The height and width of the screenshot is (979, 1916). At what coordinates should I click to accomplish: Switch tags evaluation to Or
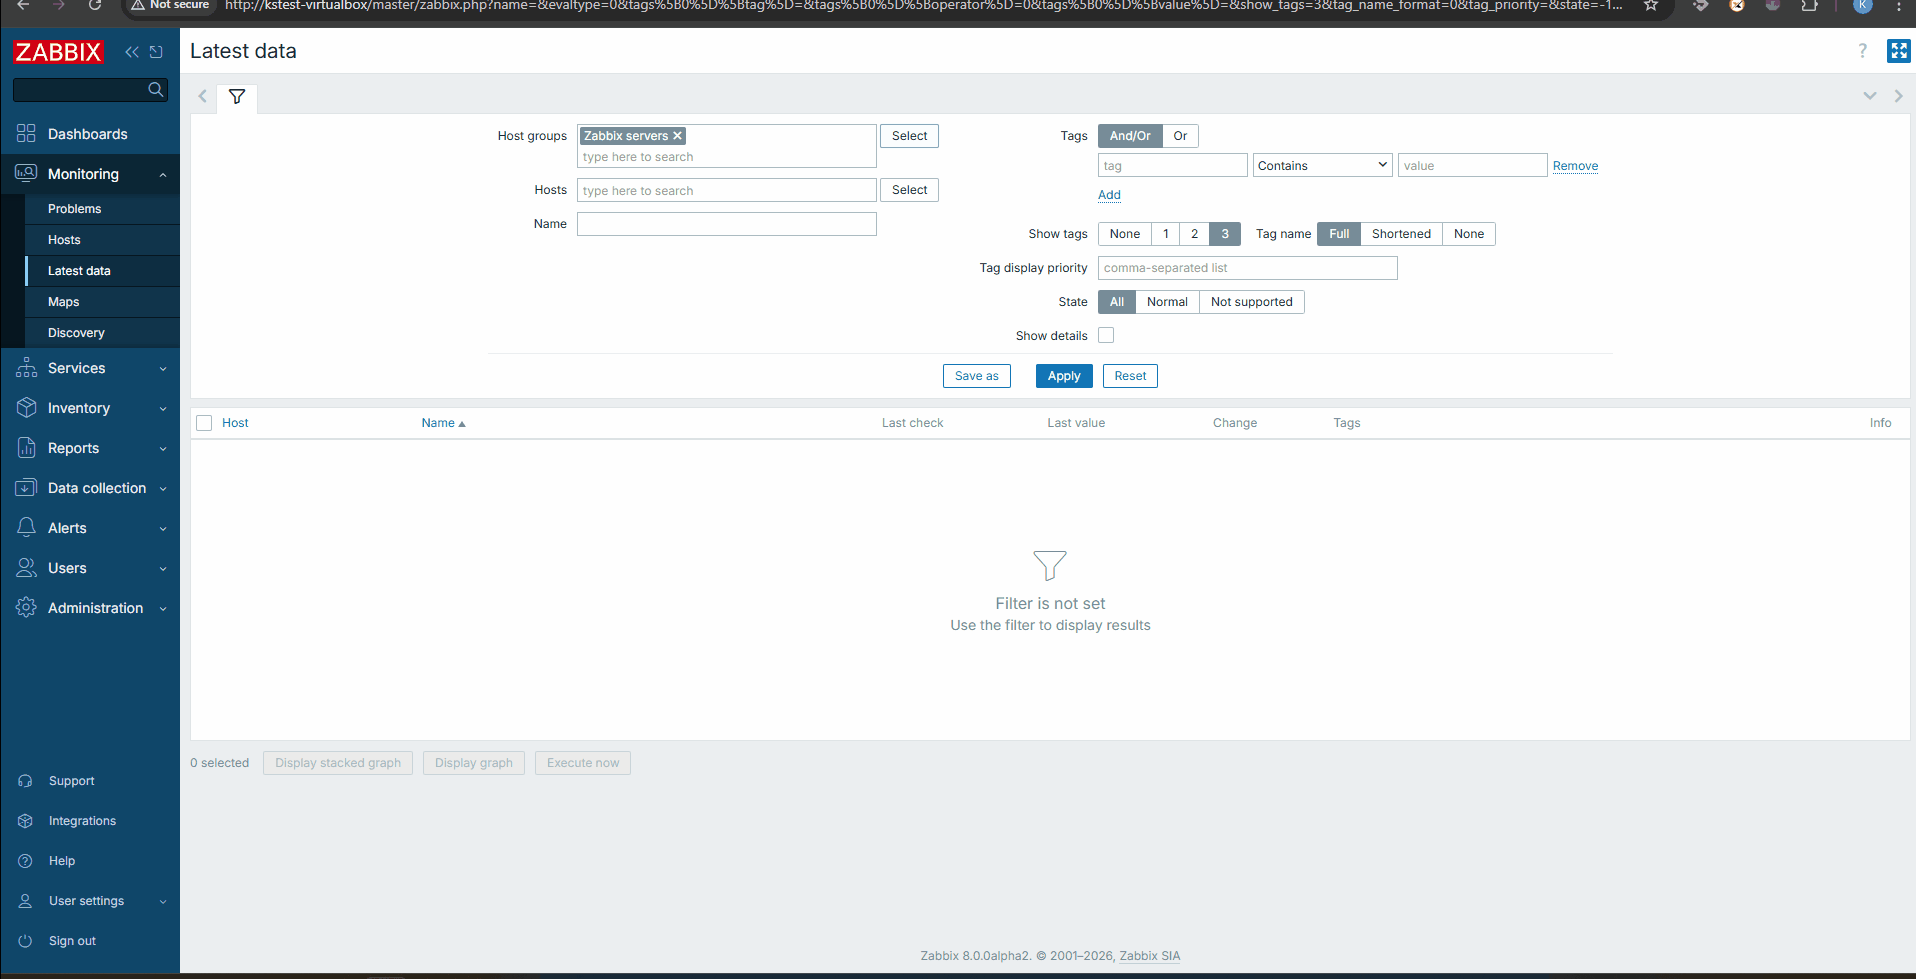click(x=1180, y=136)
